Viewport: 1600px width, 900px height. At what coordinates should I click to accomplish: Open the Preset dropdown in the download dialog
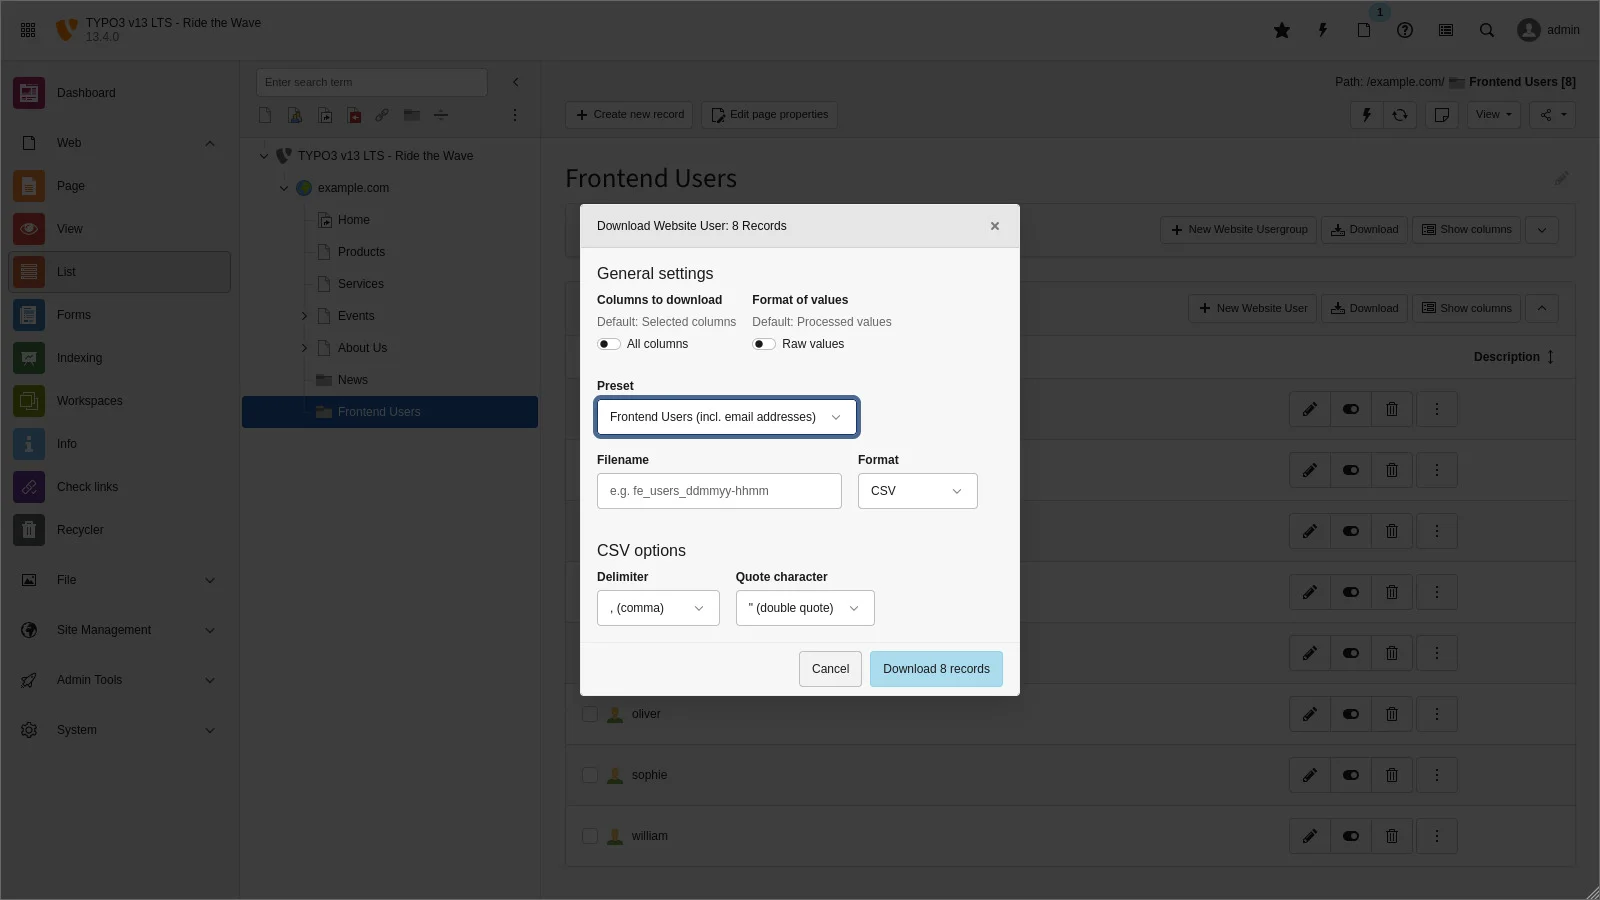point(726,417)
